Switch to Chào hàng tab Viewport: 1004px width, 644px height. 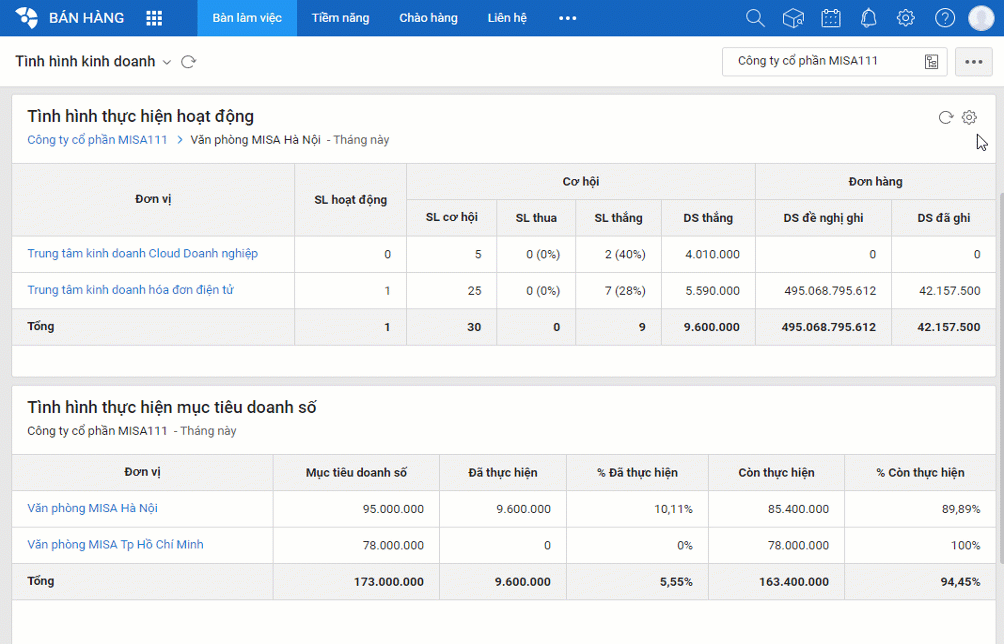[428, 18]
